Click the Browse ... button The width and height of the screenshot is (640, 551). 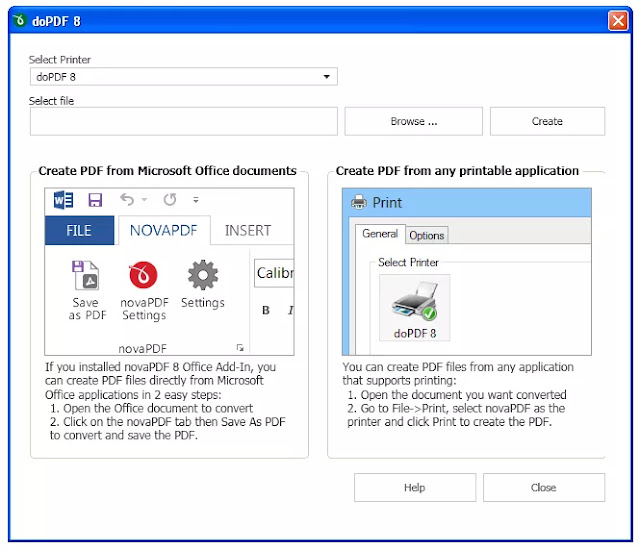413,121
